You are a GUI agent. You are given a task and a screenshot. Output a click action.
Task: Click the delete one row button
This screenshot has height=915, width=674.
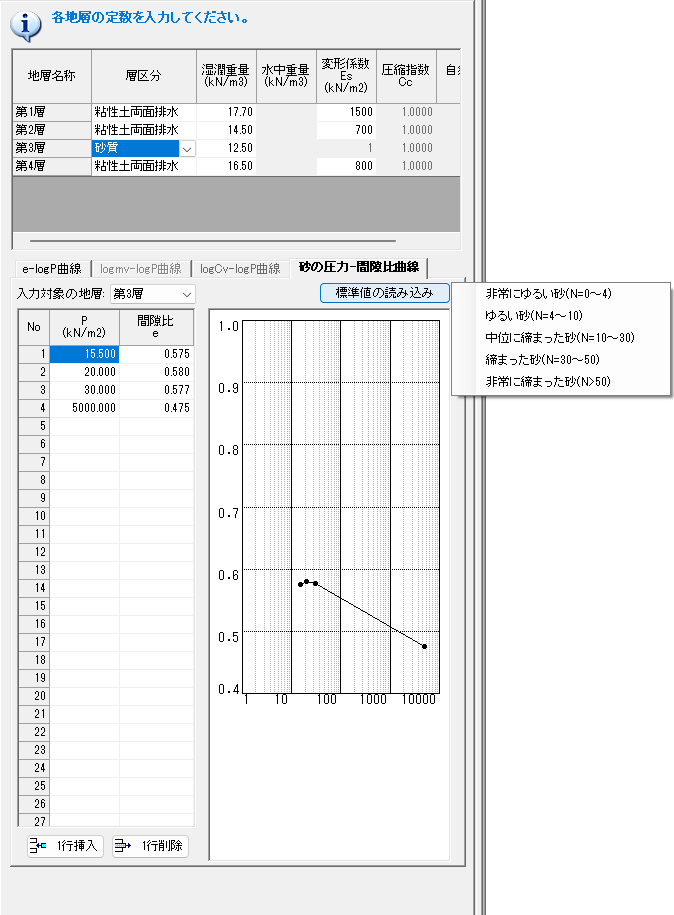(x=150, y=846)
